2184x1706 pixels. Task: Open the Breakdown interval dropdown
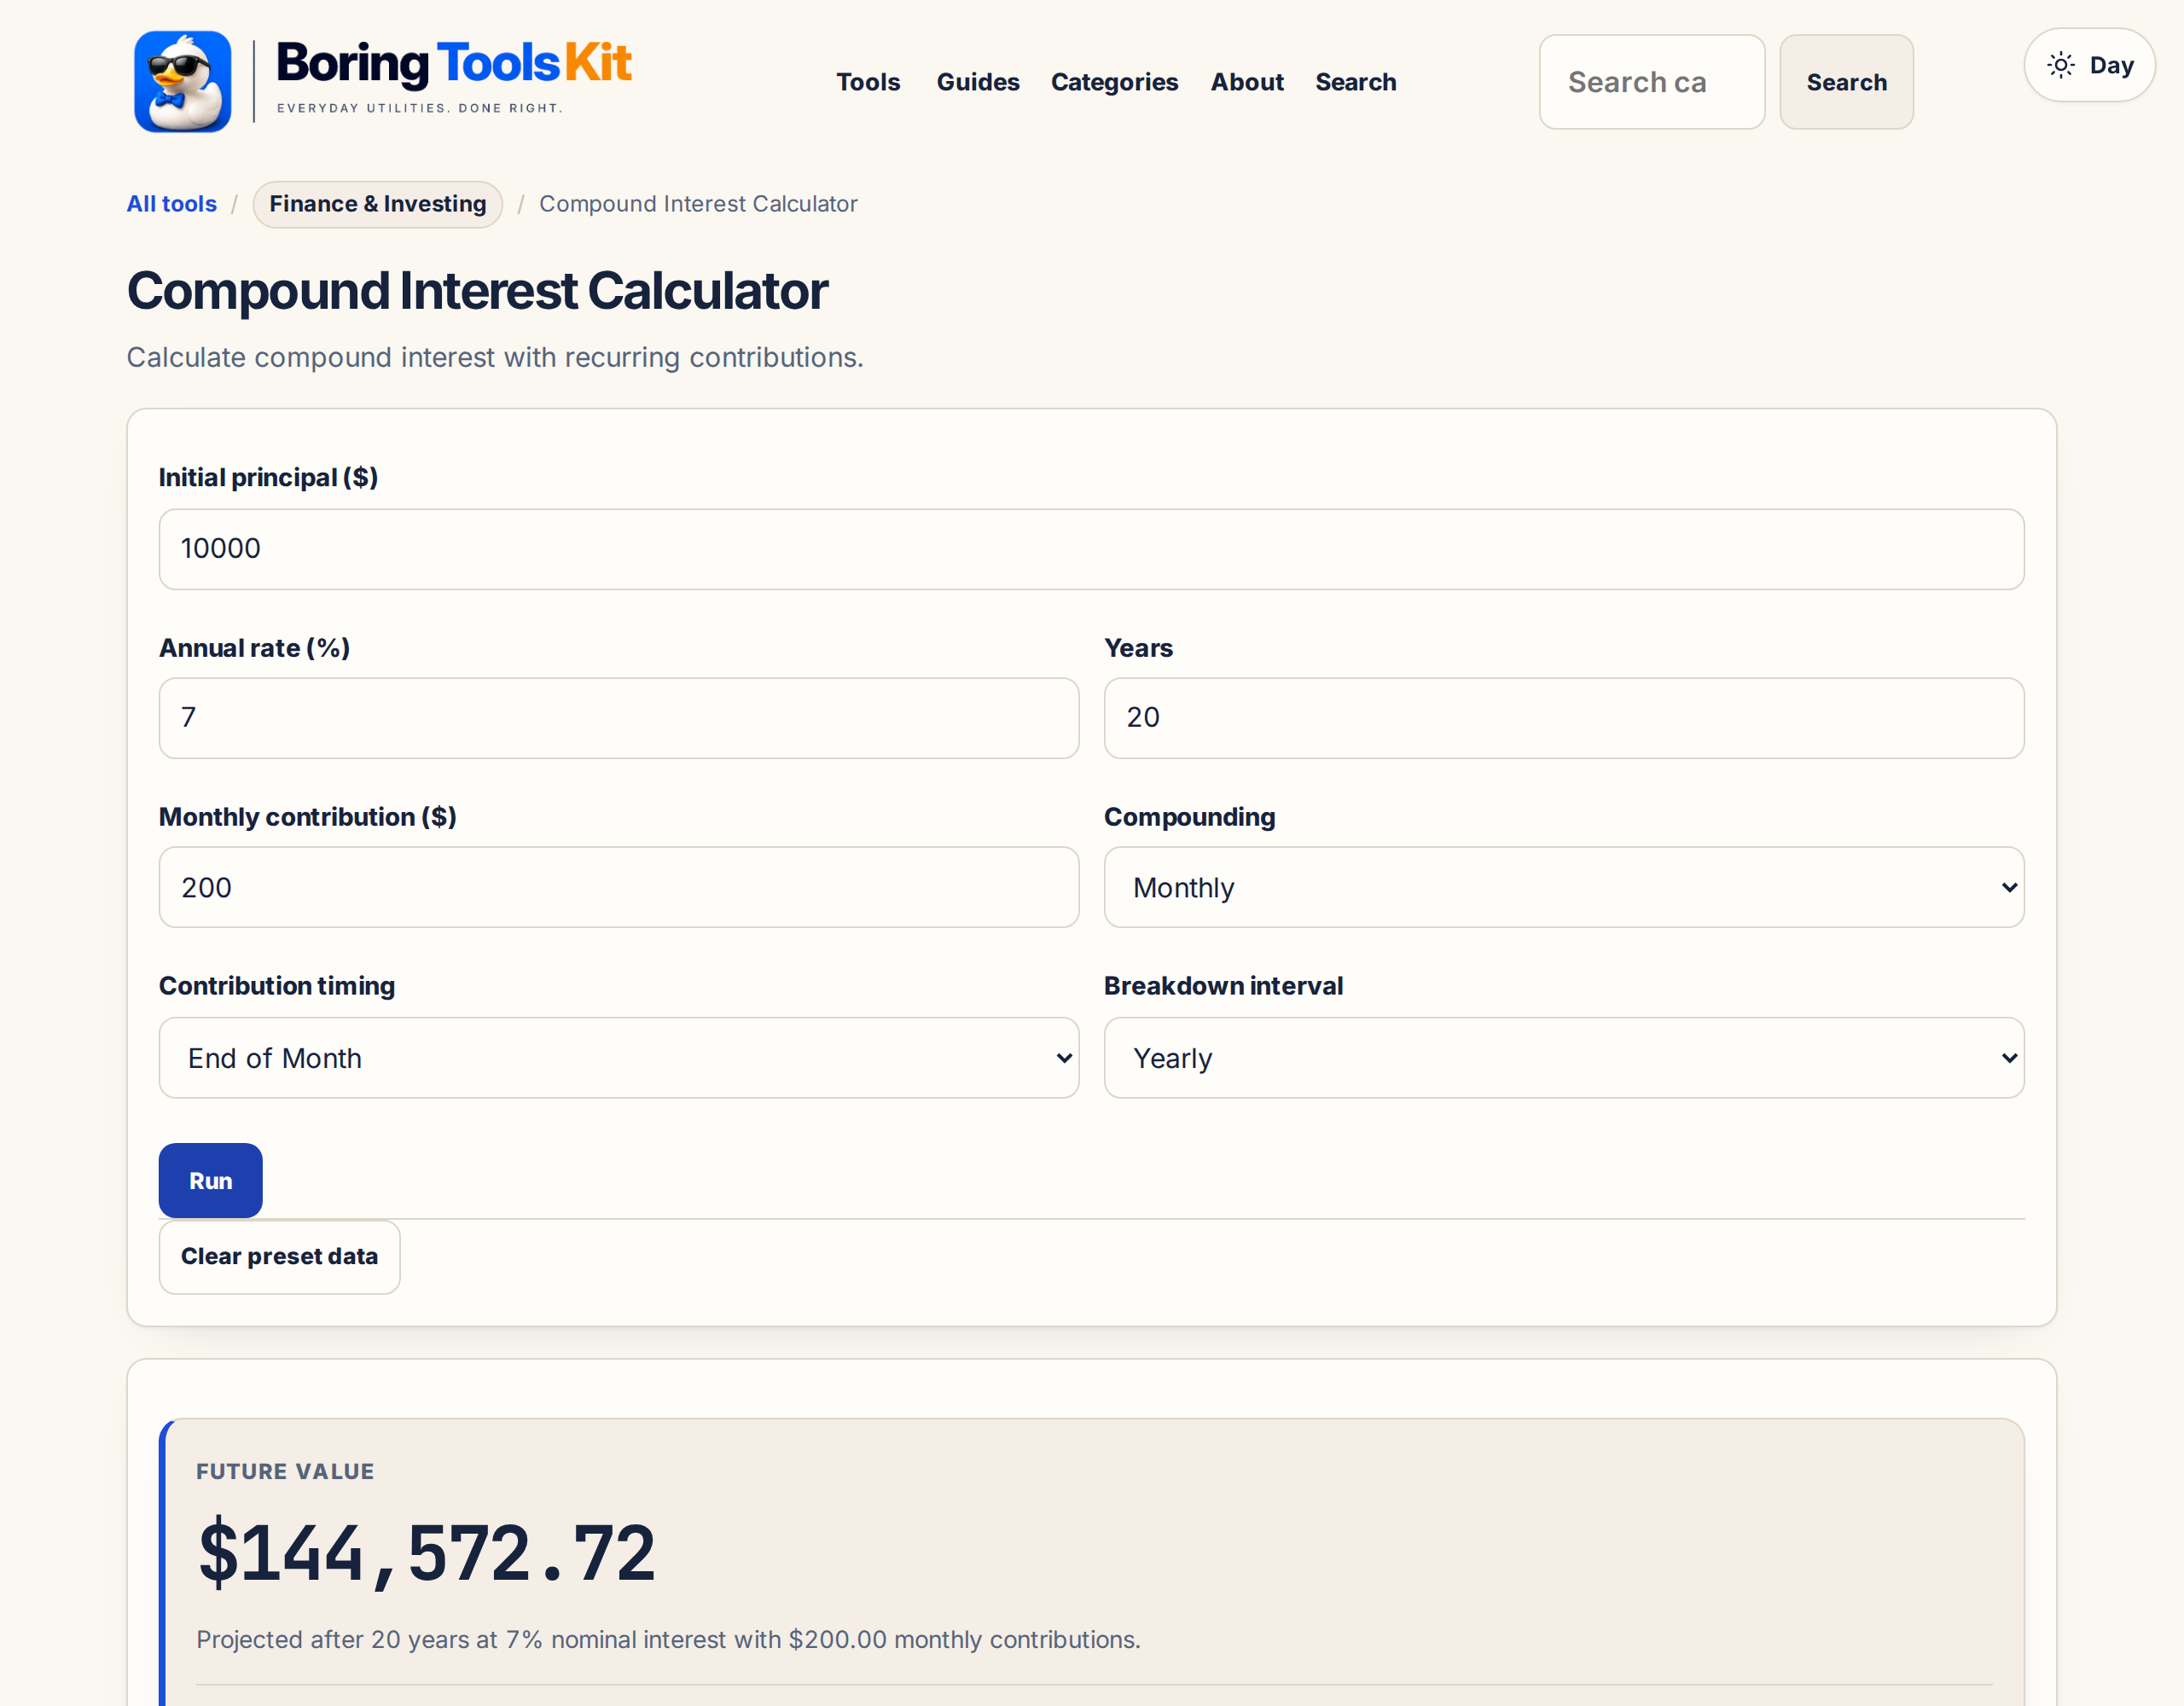coord(1564,1058)
